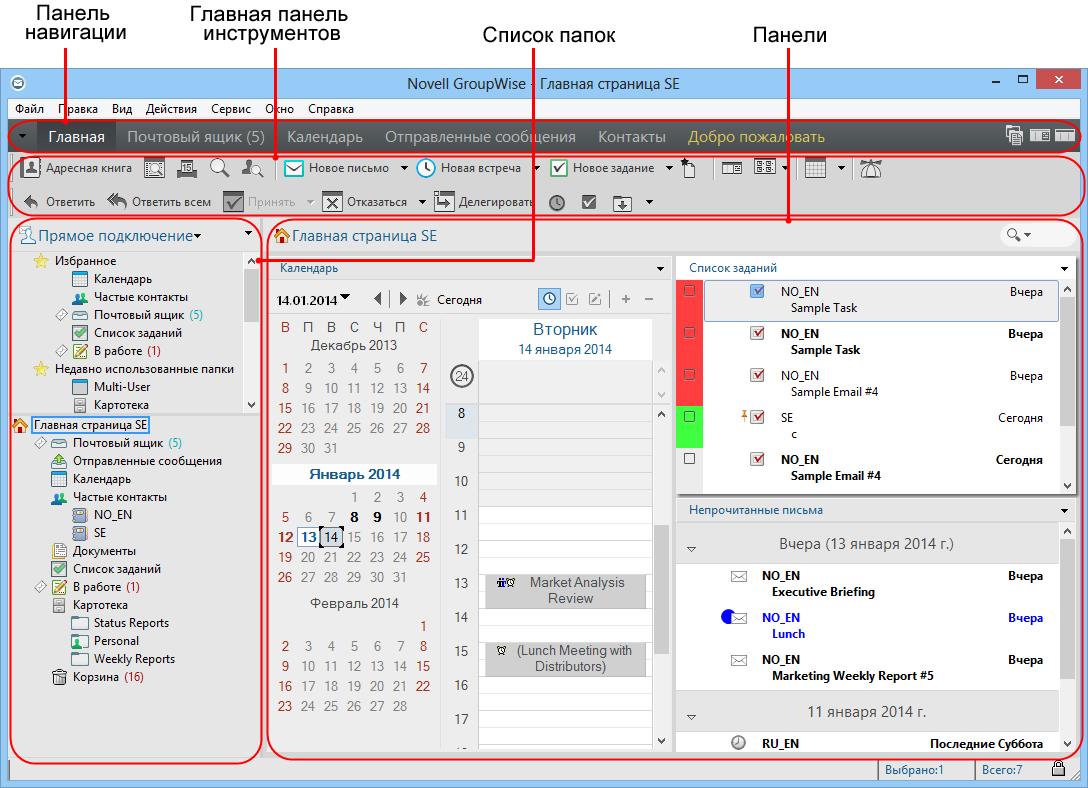
Task: Toggle completion checkbox for SE task
Action: point(757,418)
